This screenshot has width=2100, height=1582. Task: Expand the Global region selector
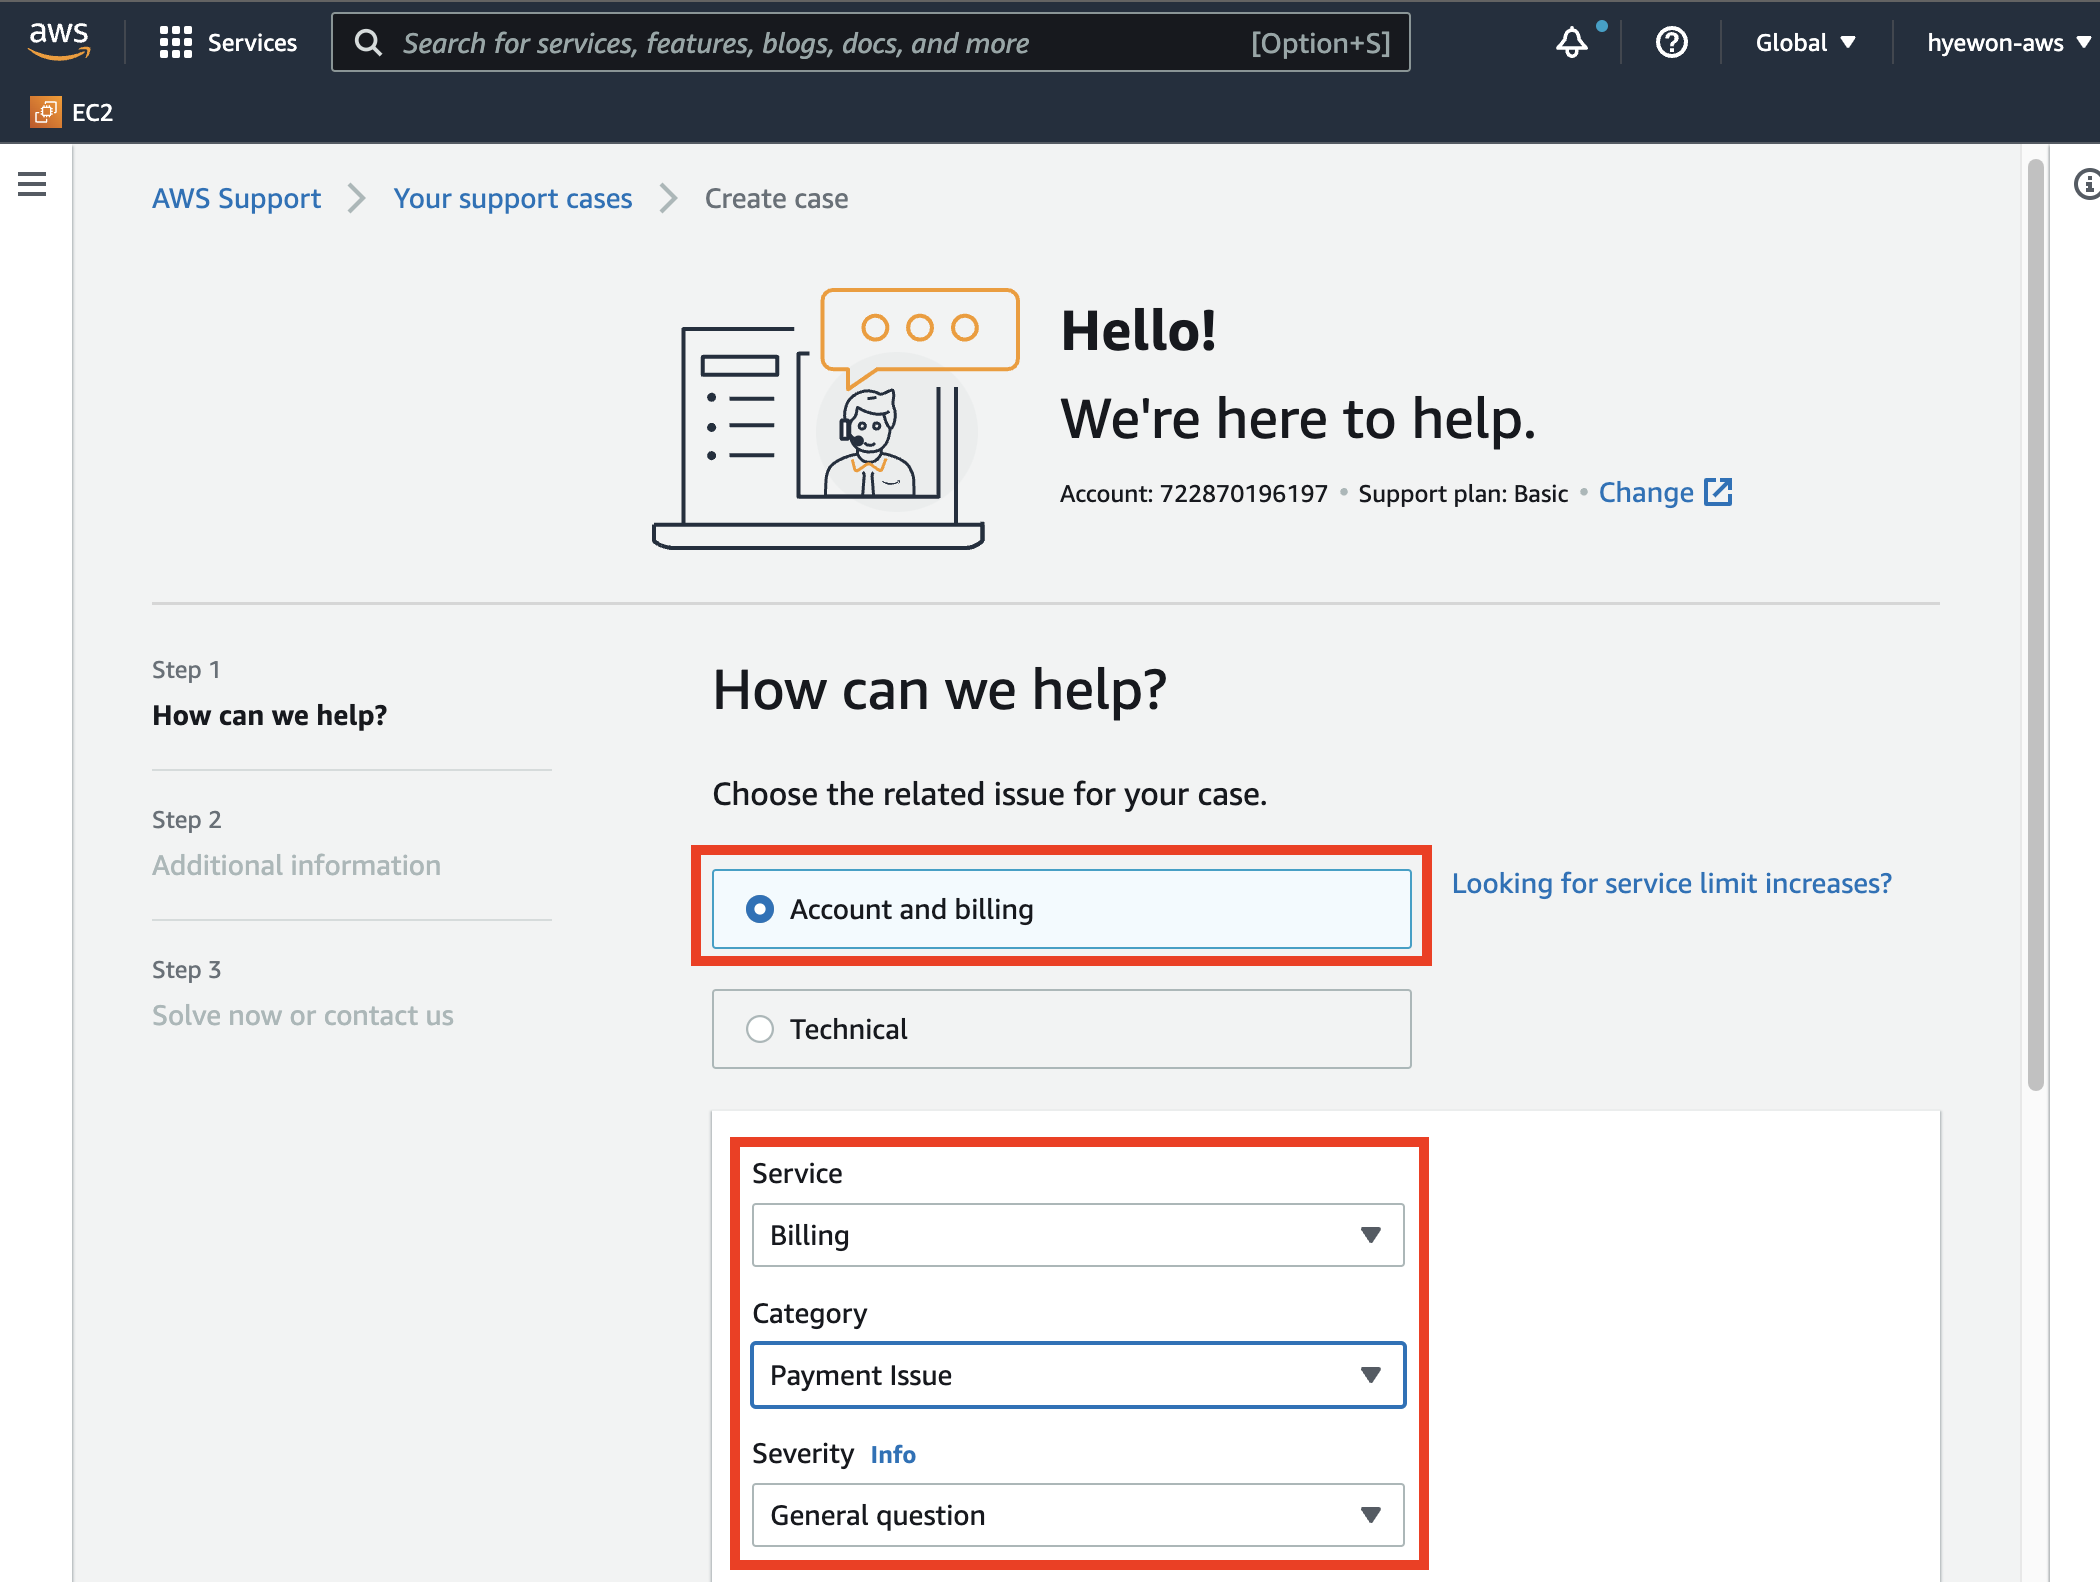pyautogui.click(x=1805, y=43)
